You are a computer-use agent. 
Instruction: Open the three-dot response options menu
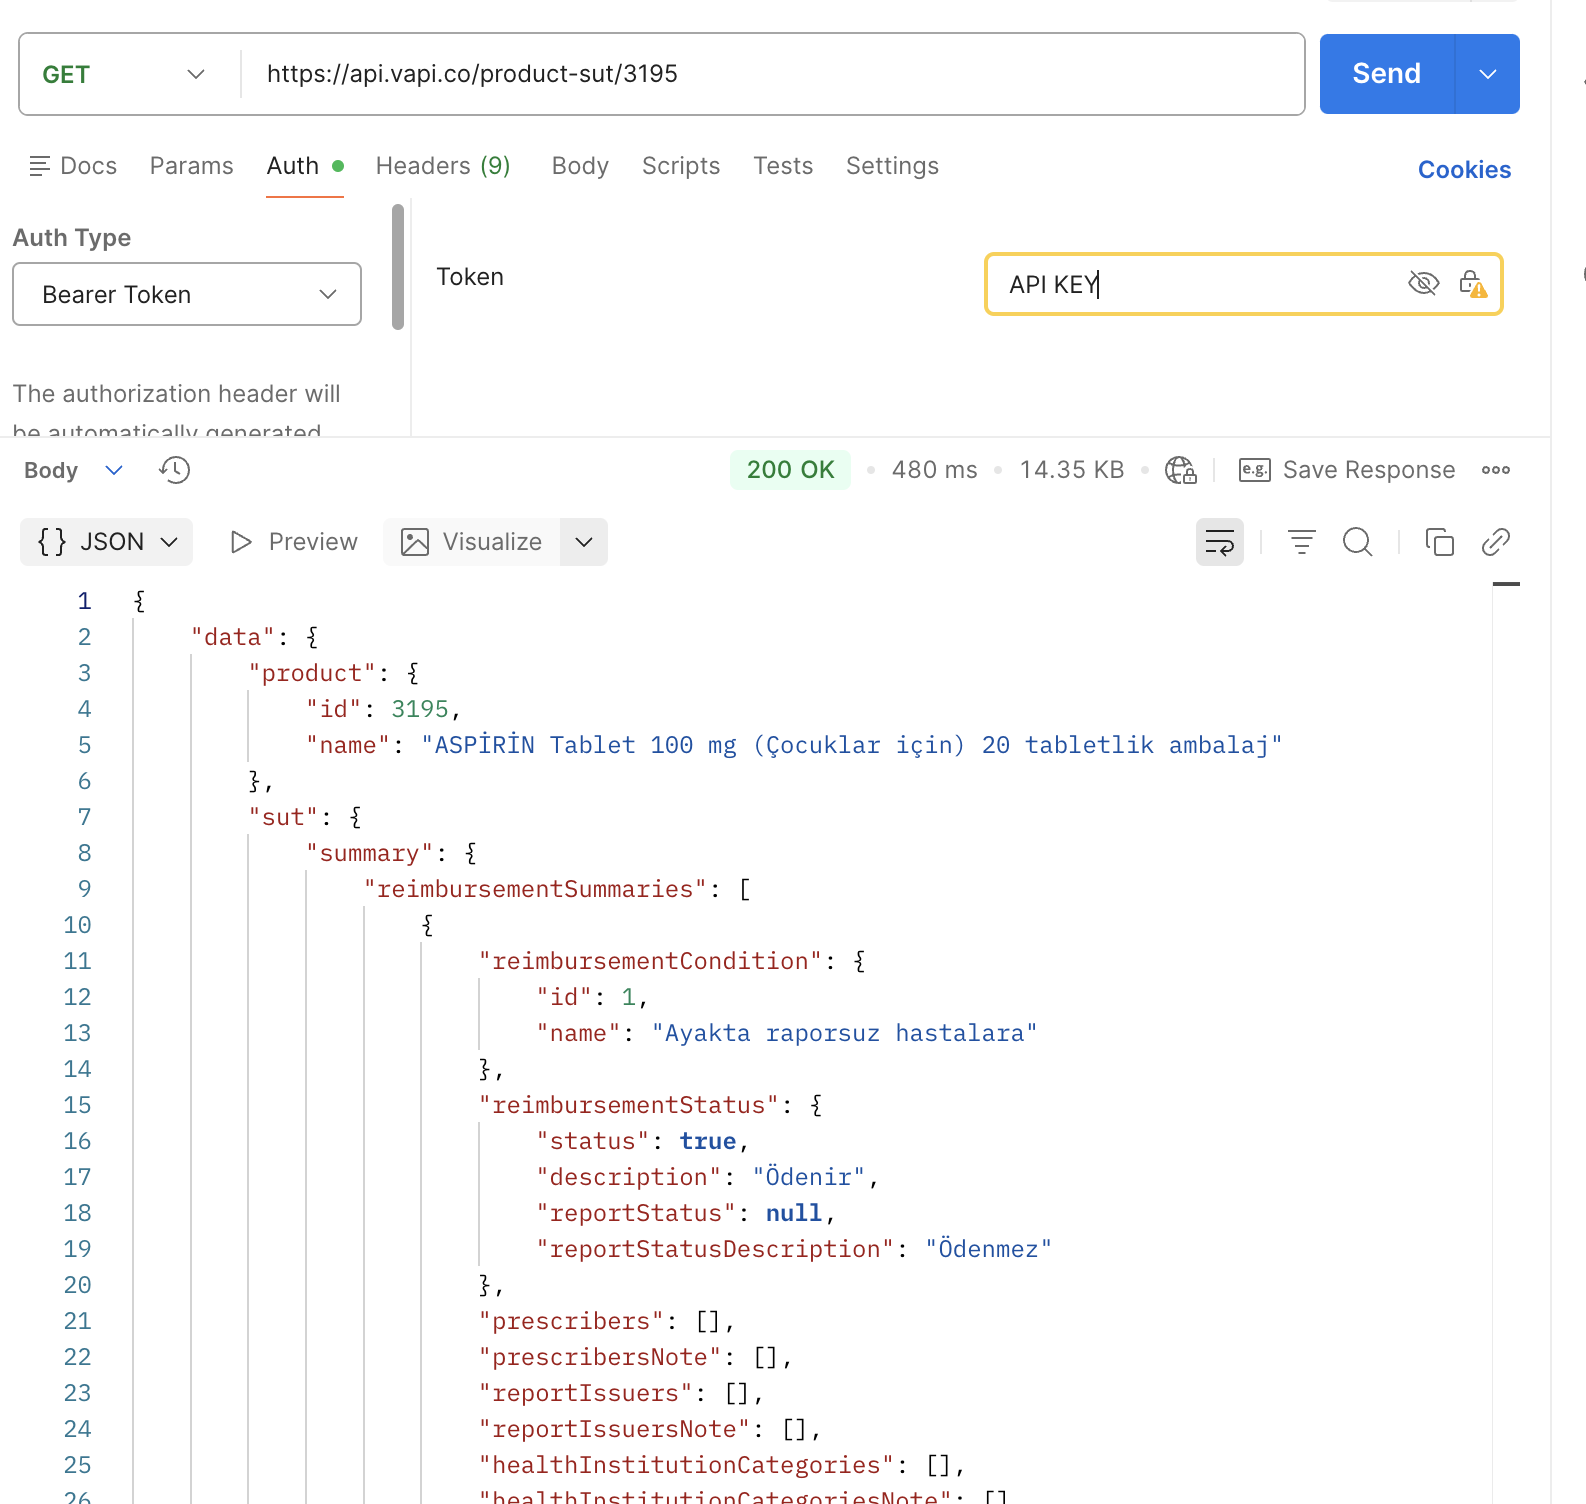click(1495, 470)
